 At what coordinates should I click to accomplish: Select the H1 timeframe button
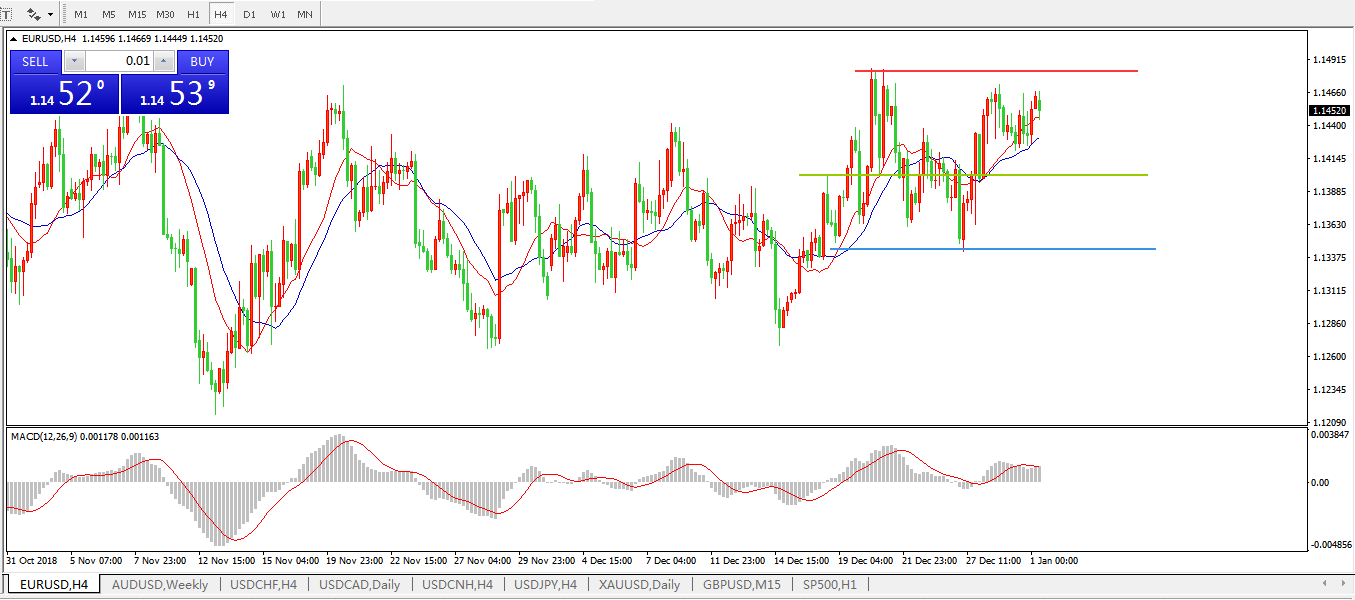point(193,15)
